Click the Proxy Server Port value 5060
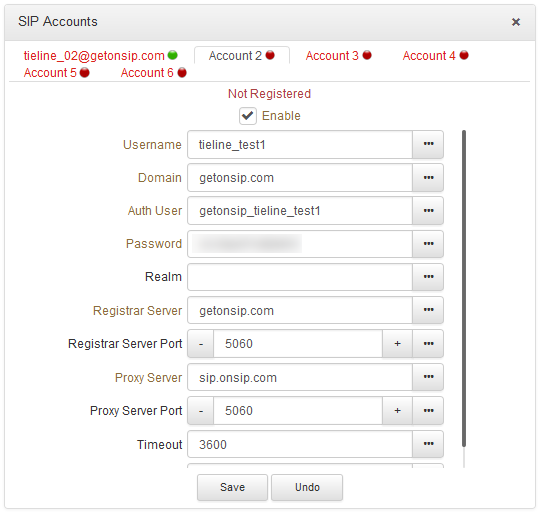Image resolution: width=542 pixels, height=512 pixels. click(x=298, y=411)
